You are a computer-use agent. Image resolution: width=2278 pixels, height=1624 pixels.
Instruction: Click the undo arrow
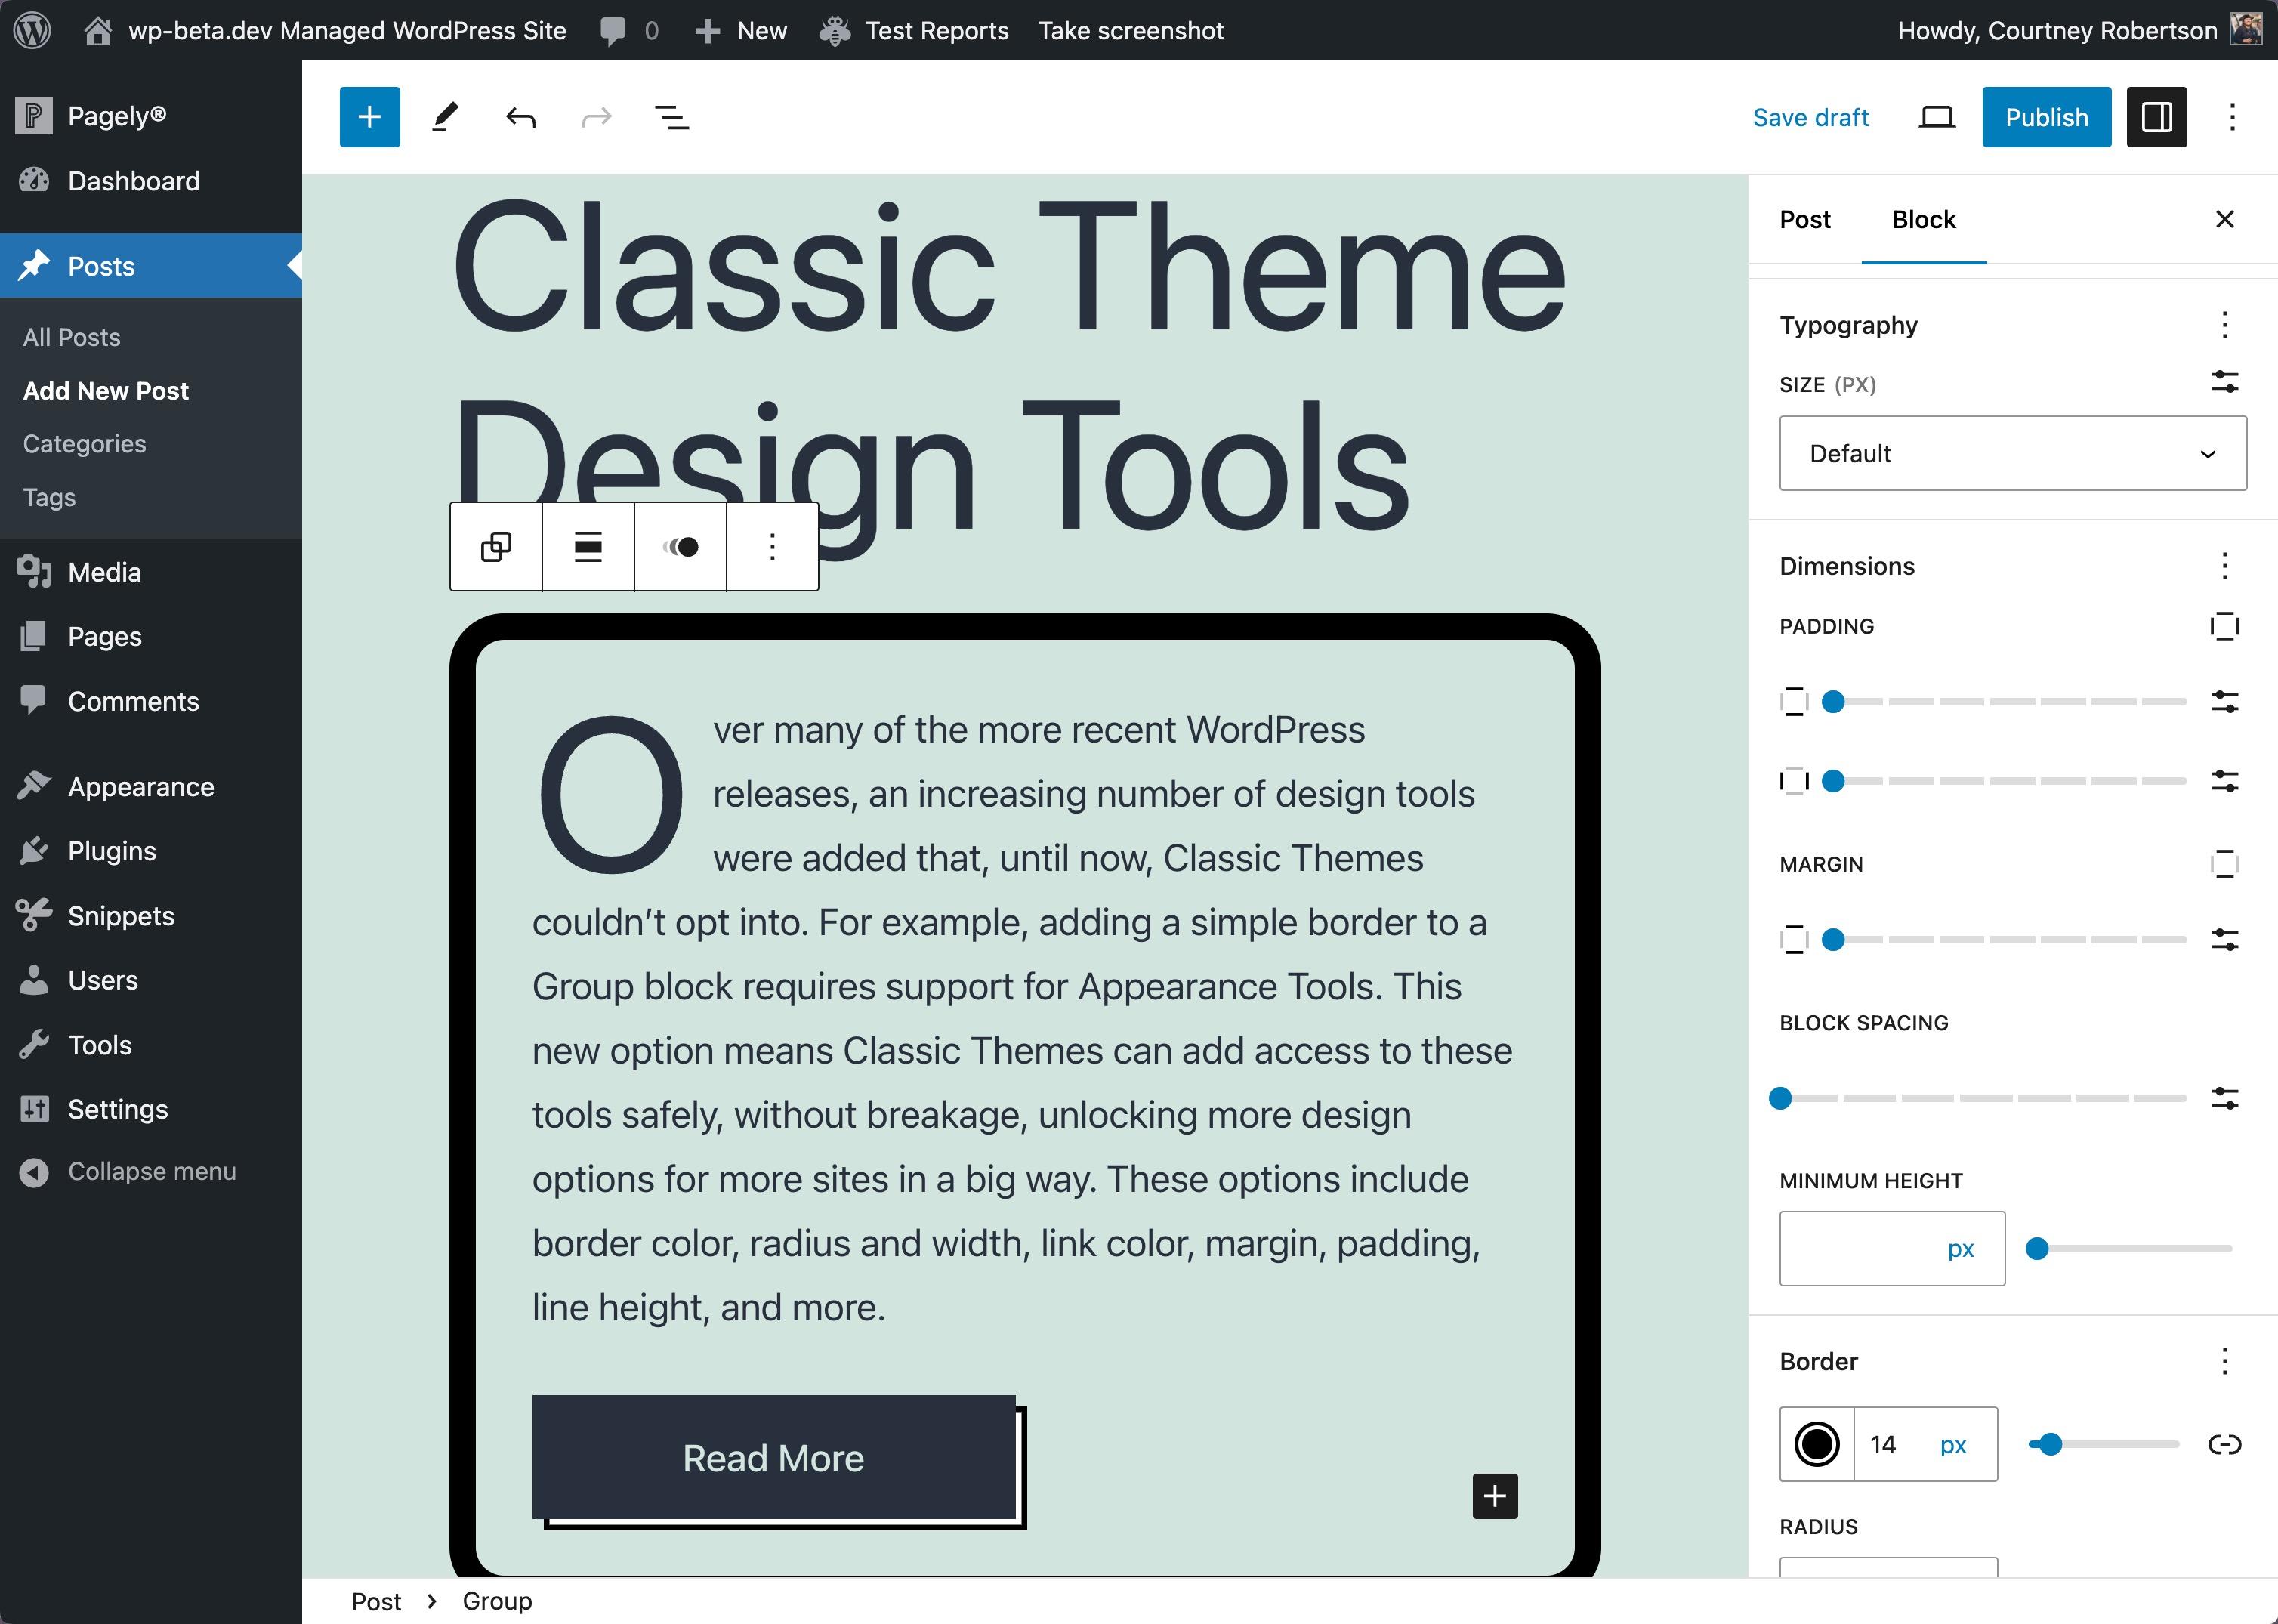click(x=520, y=117)
